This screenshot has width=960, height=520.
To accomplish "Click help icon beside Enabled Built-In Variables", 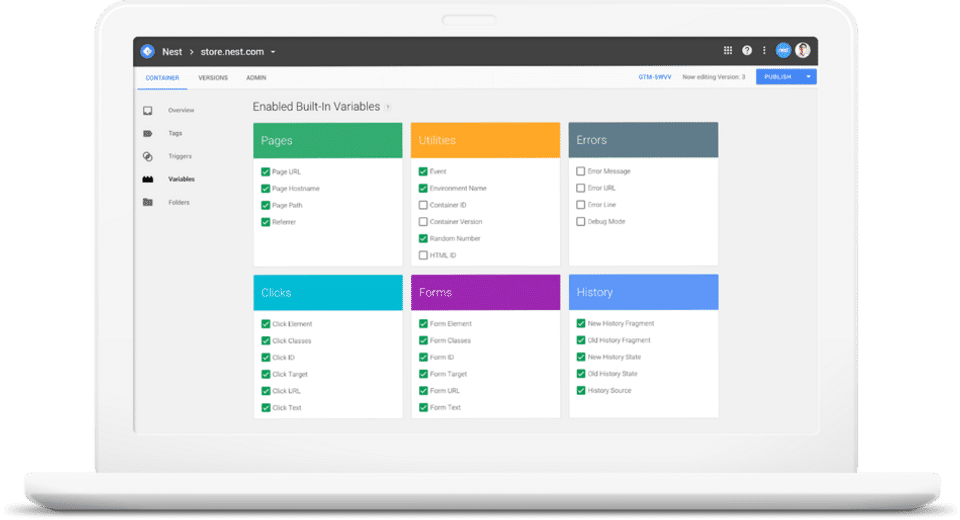I will tap(388, 107).
